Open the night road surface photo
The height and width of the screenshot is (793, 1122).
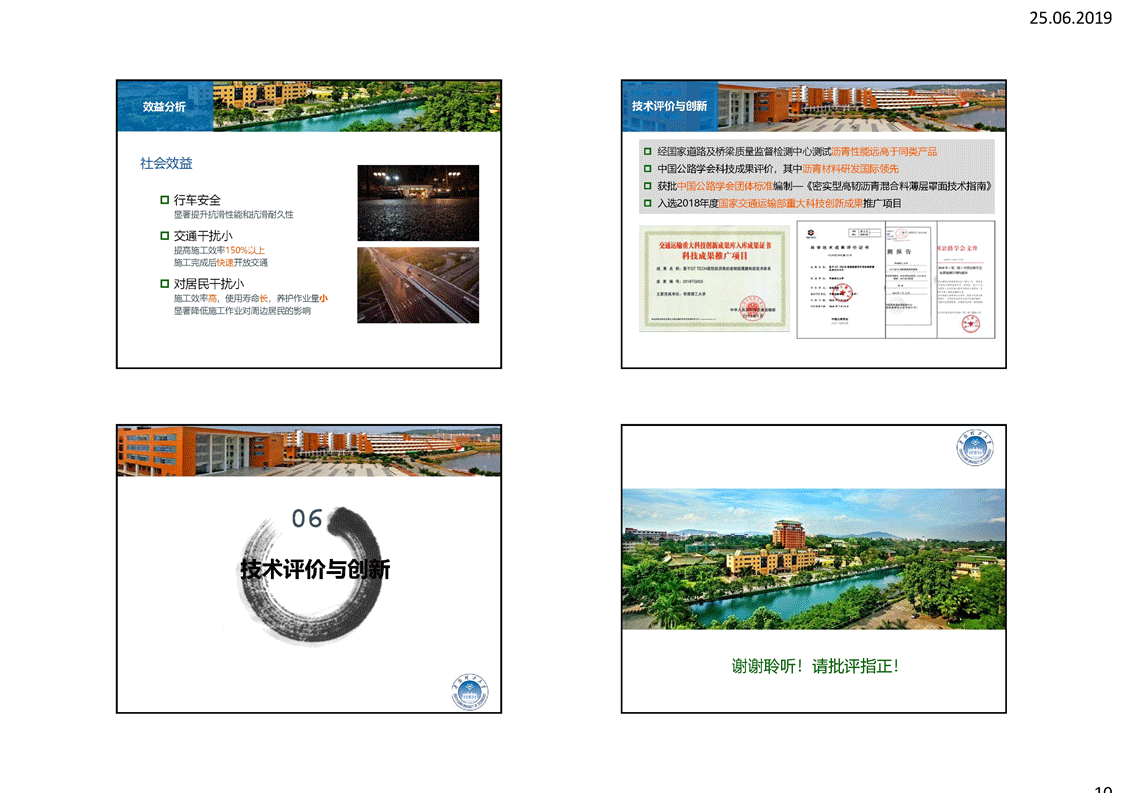pyautogui.click(x=417, y=203)
